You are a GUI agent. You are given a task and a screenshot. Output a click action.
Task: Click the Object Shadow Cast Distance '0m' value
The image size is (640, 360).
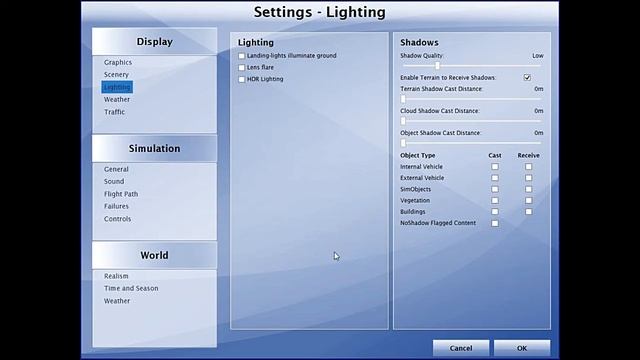coord(539,133)
